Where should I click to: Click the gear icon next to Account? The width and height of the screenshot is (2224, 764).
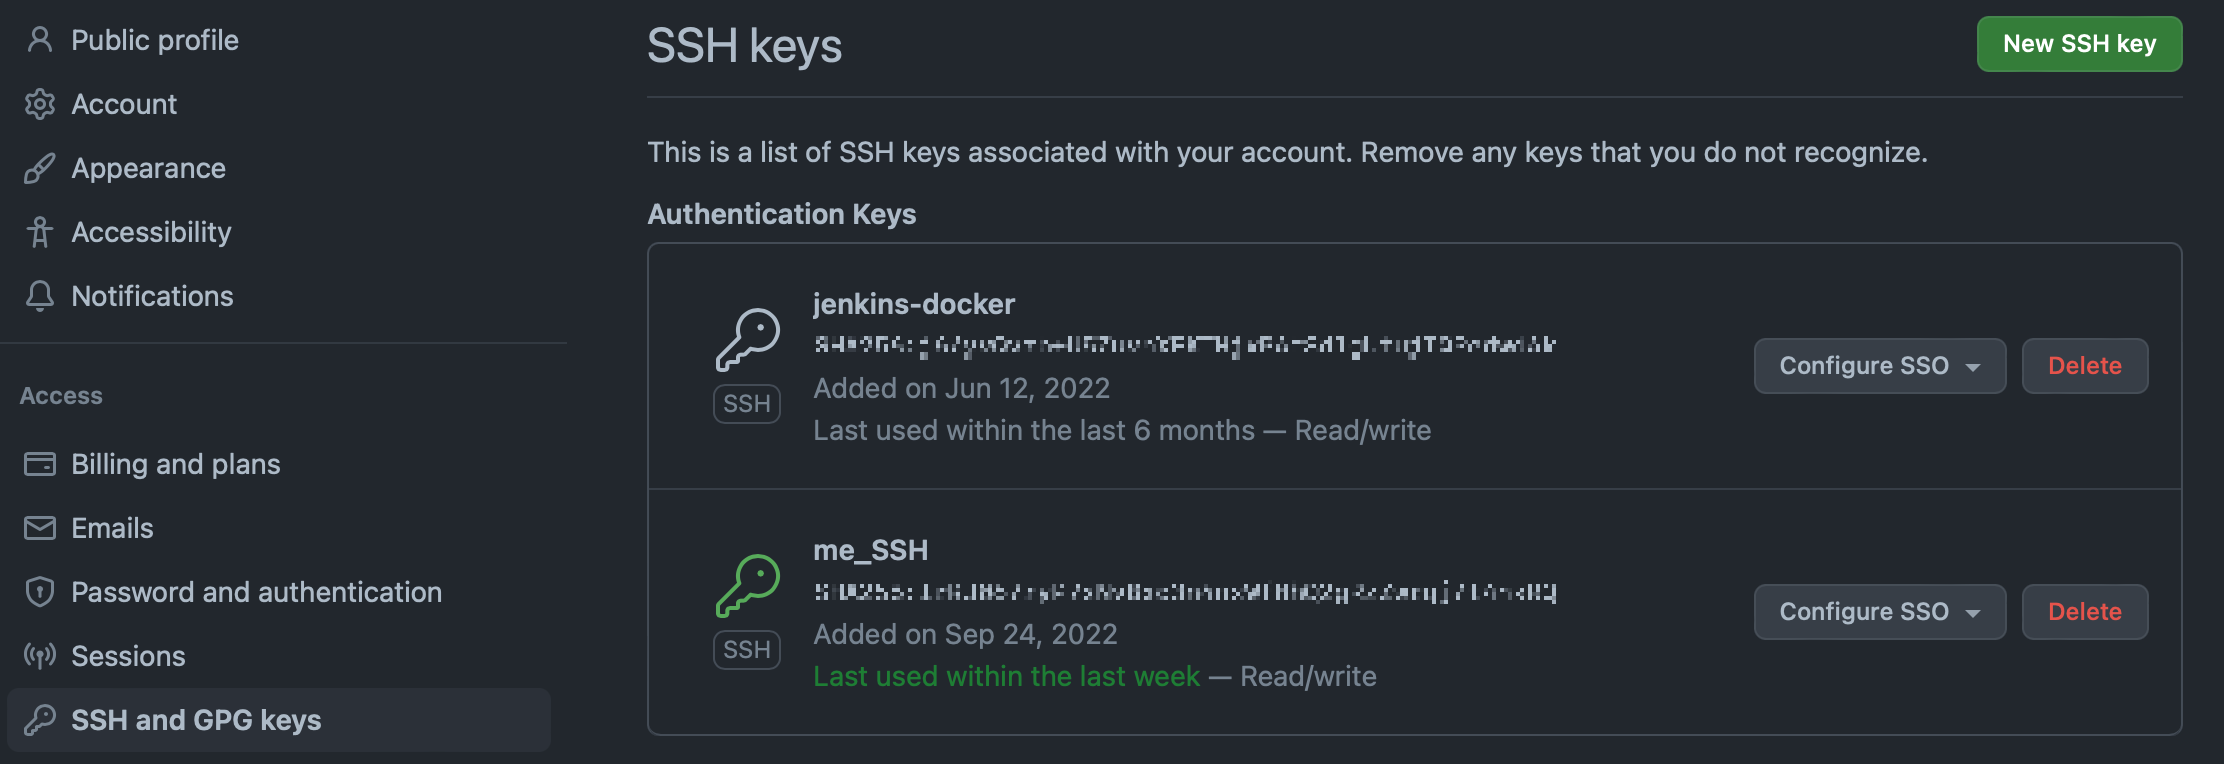pyautogui.click(x=40, y=104)
